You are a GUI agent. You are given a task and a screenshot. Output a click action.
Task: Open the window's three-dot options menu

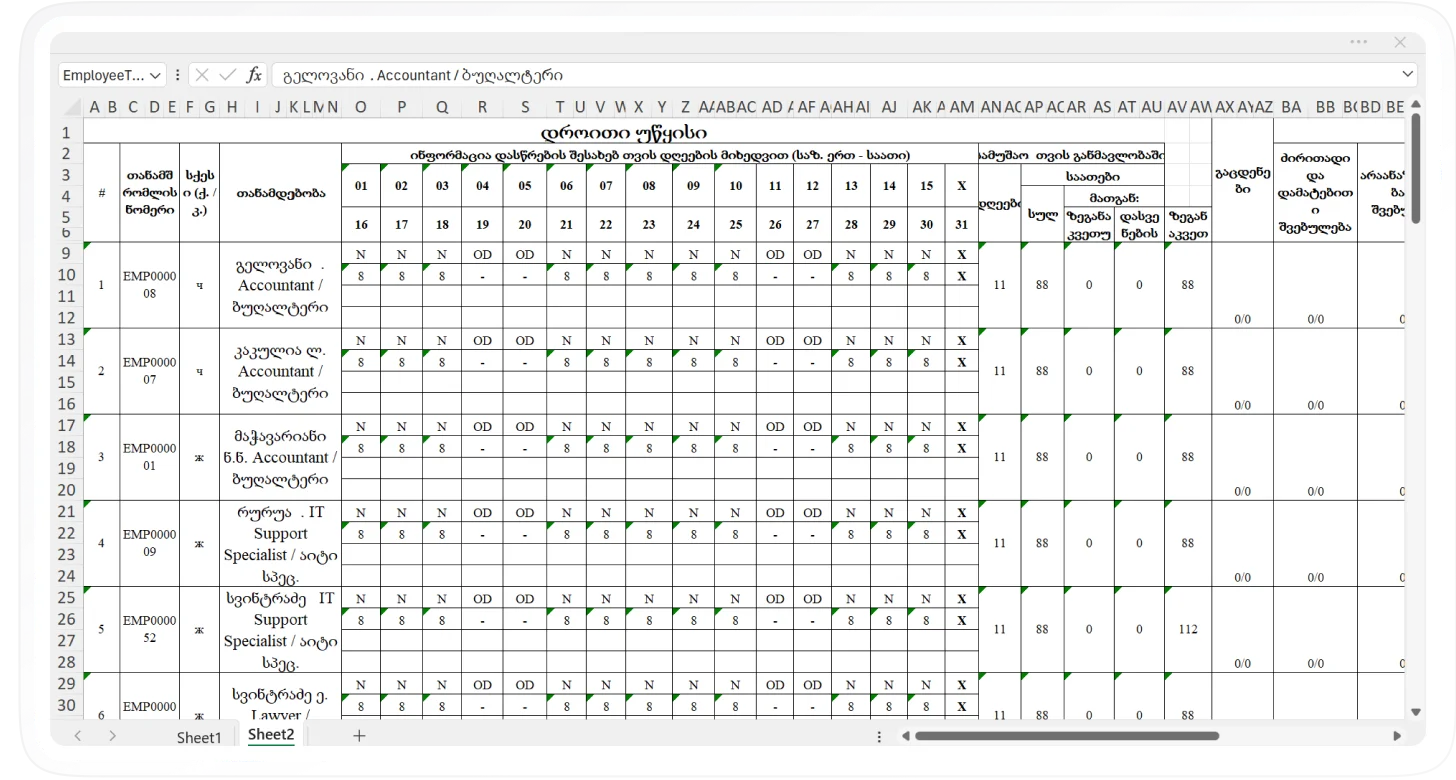point(1358,42)
